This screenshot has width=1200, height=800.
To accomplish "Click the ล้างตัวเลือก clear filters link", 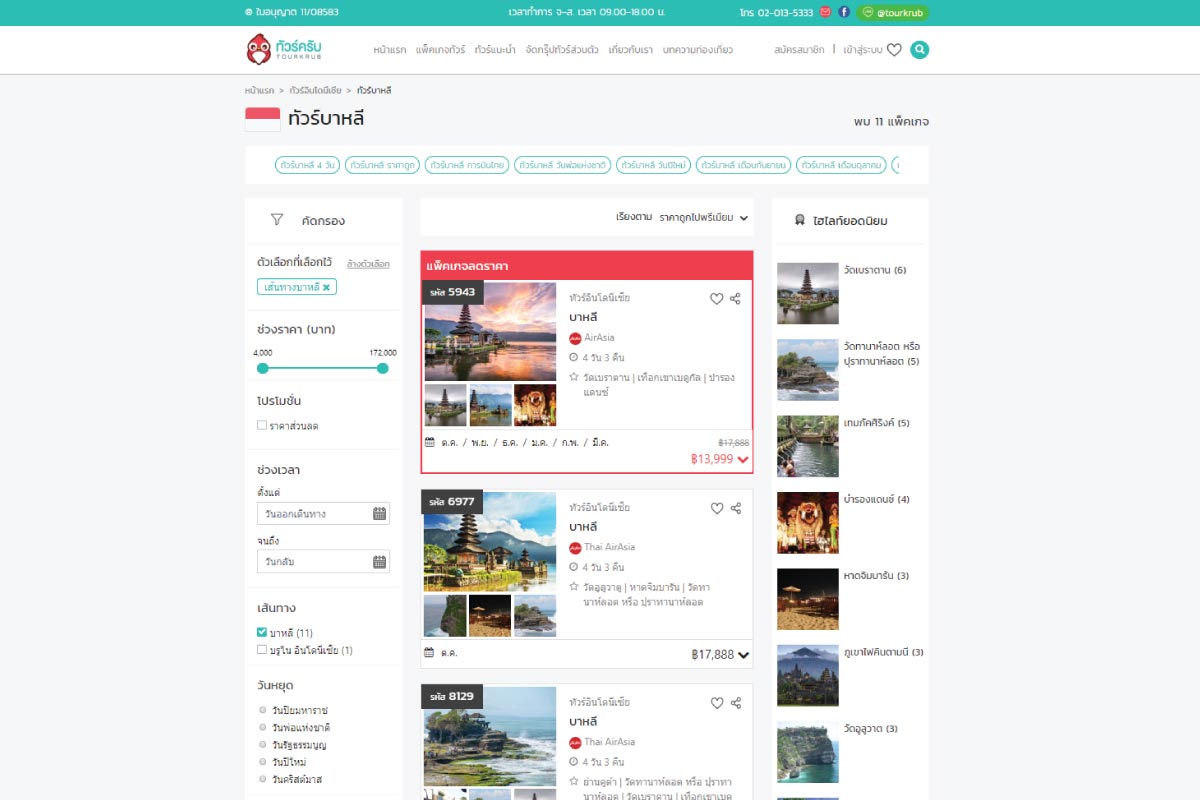I will [x=368, y=264].
